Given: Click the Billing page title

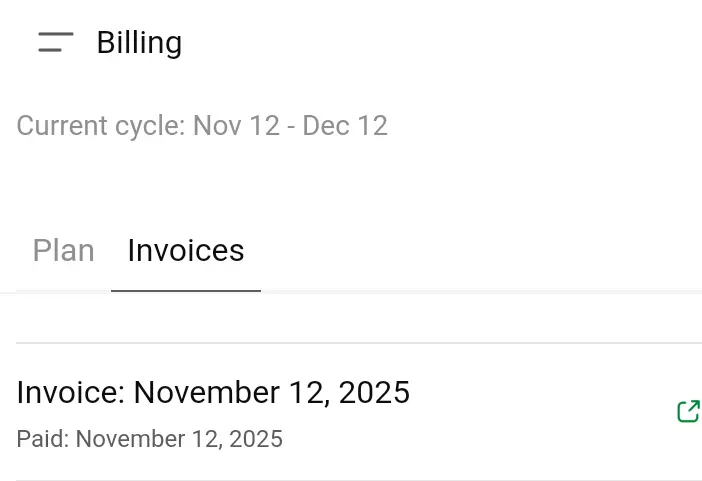Looking at the screenshot, I should pos(139,43).
